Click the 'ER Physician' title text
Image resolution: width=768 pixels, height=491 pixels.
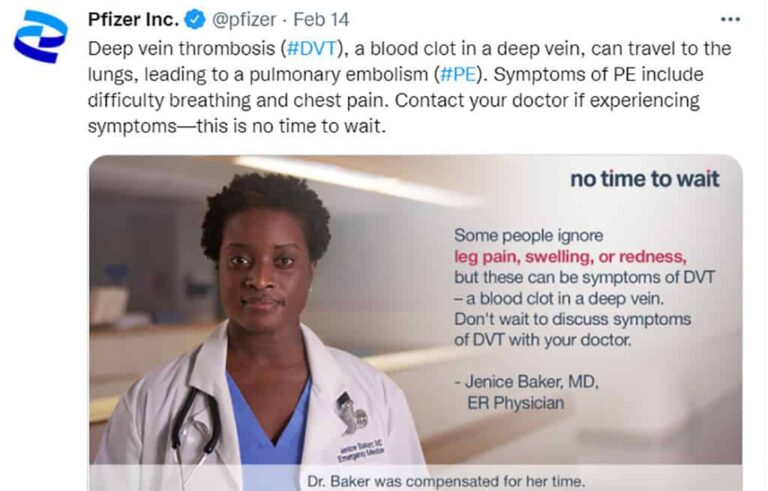(515, 403)
